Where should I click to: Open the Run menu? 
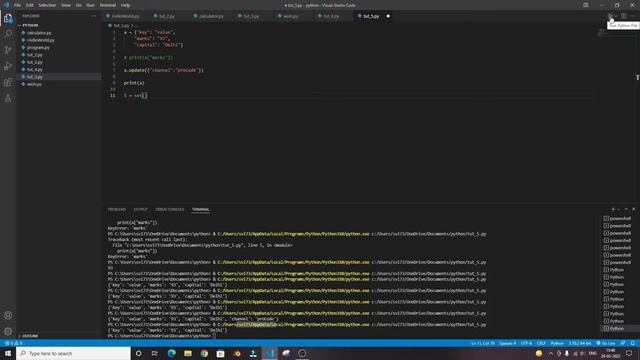[91, 5]
